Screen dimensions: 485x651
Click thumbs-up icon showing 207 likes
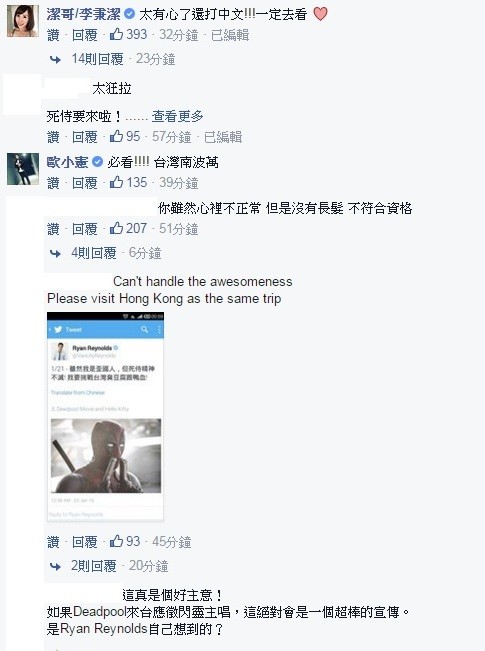pyautogui.click(x=116, y=228)
